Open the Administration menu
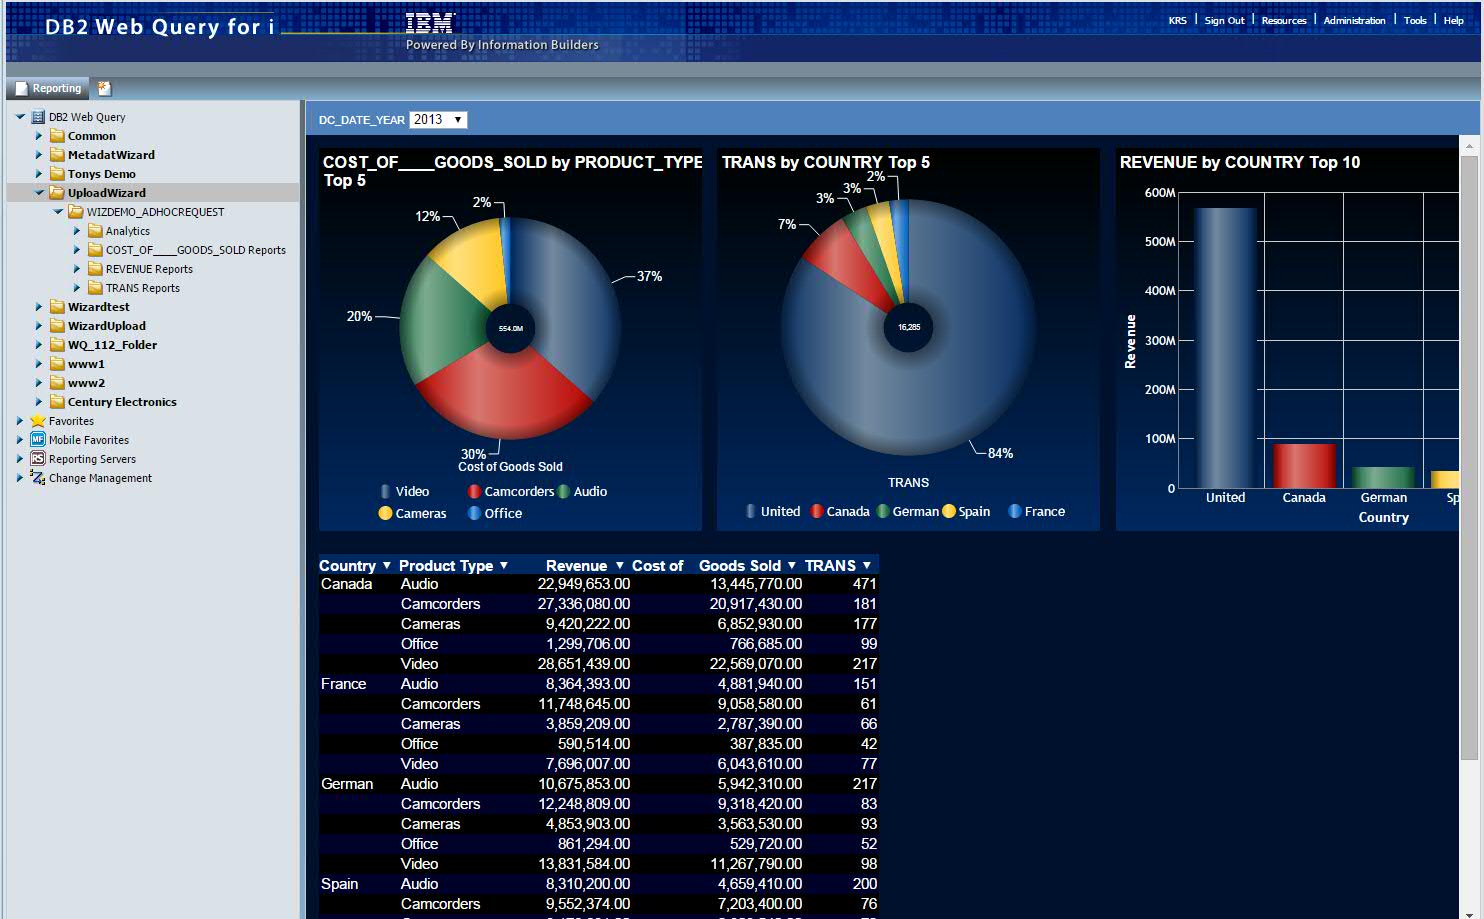The width and height of the screenshot is (1484, 919). click(1354, 20)
